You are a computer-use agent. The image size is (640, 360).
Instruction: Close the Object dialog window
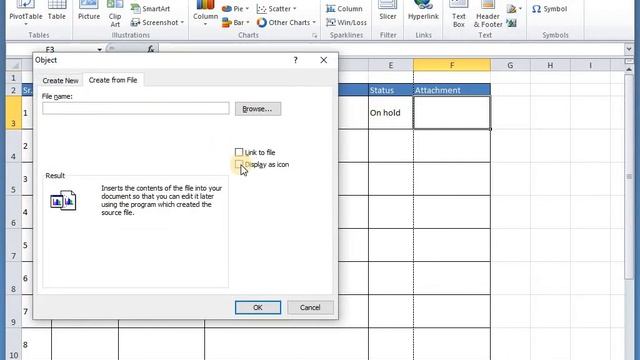tap(324, 60)
